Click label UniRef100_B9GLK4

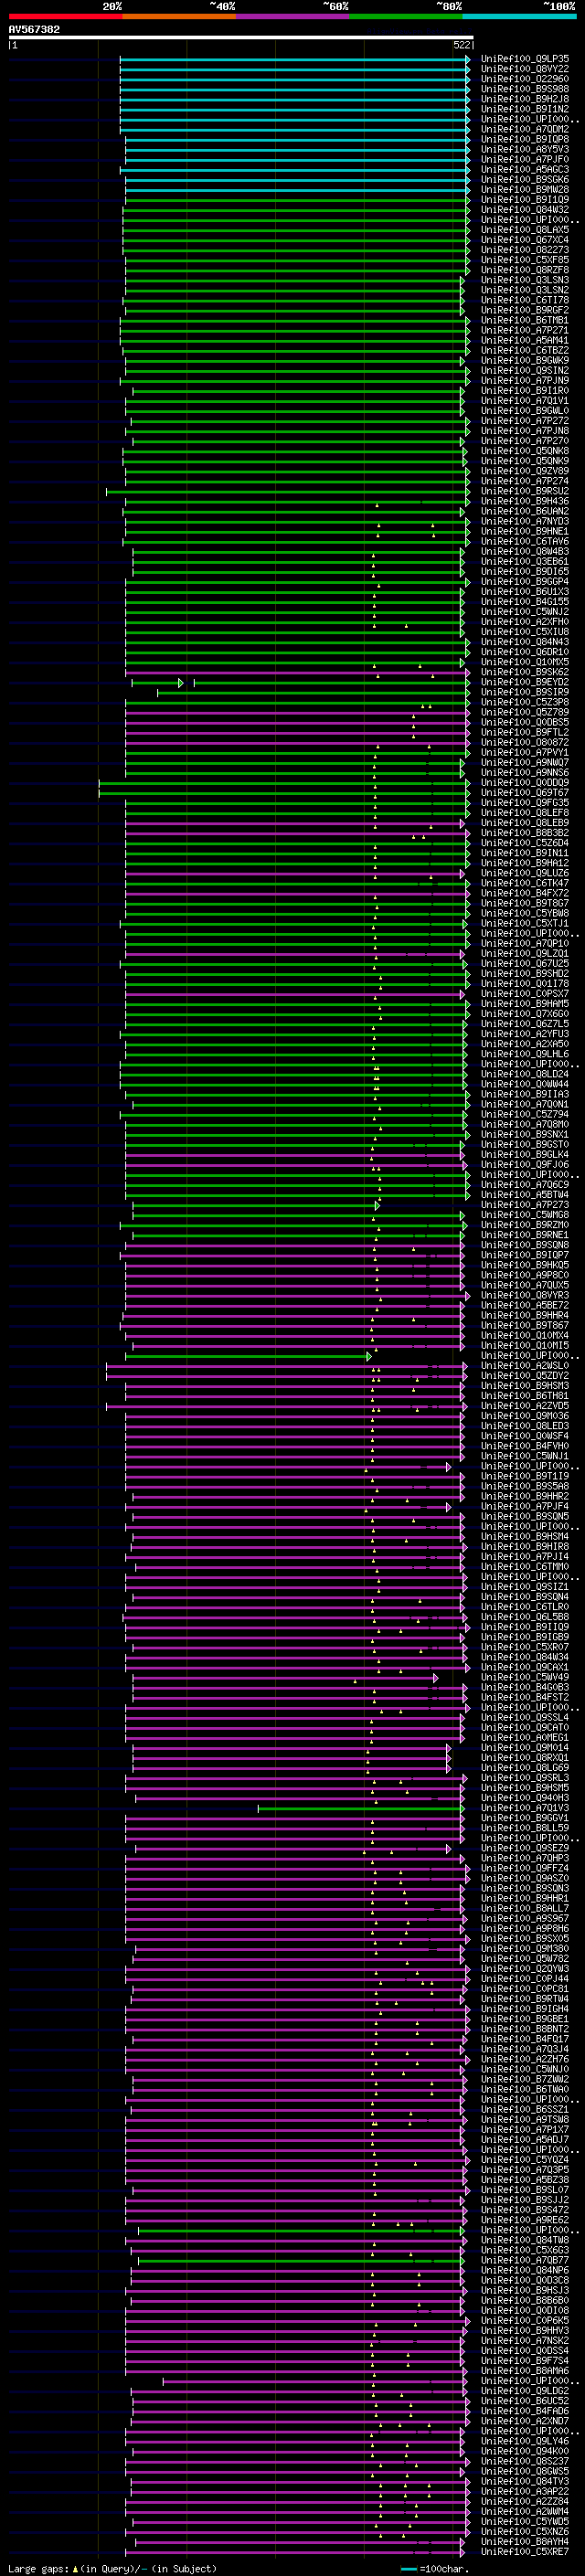coord(525,1155)
